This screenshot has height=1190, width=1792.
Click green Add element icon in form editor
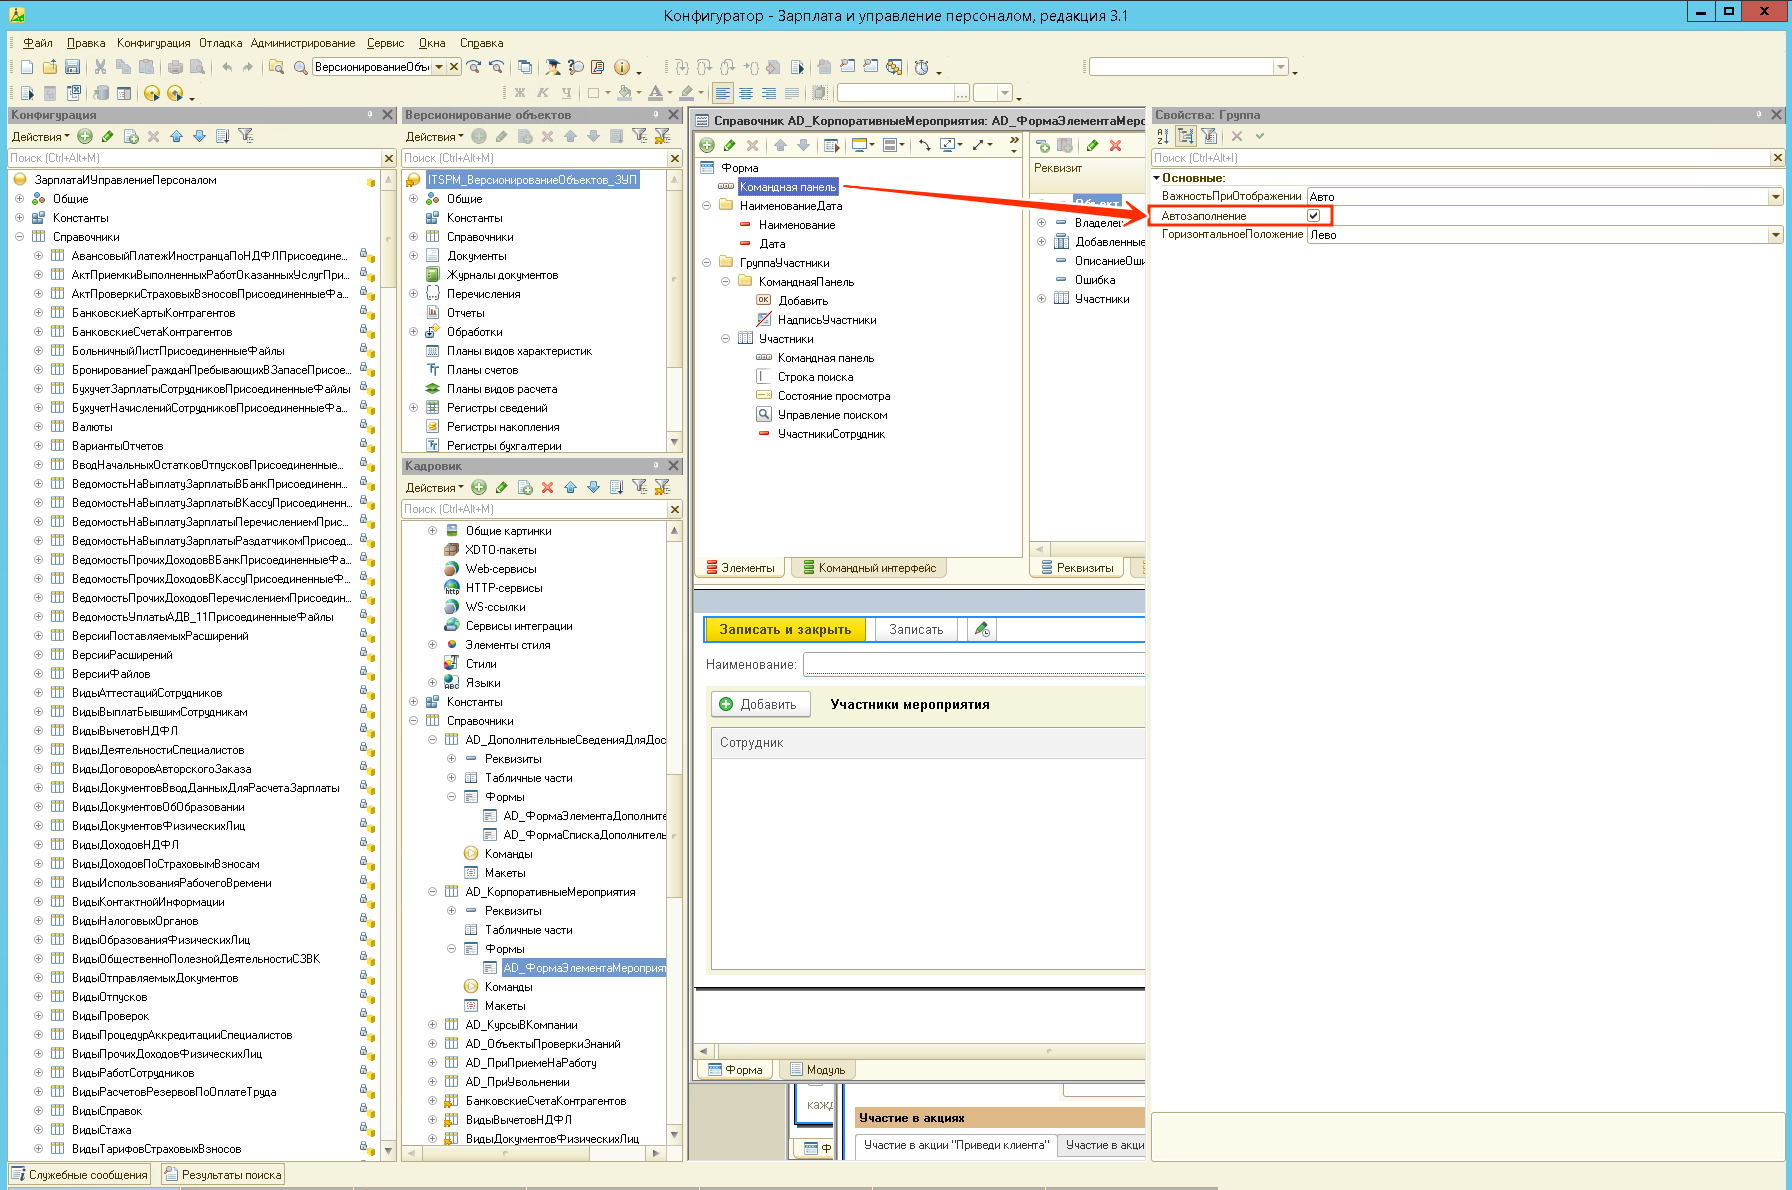707,145
